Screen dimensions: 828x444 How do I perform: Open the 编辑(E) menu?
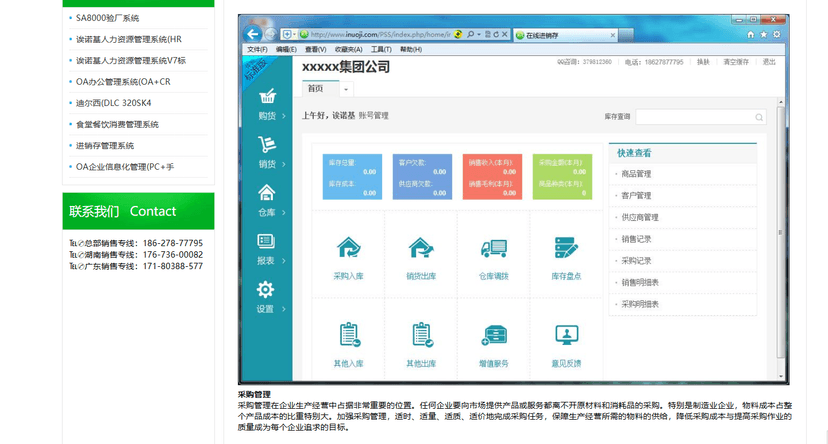[x=286, y=49]
